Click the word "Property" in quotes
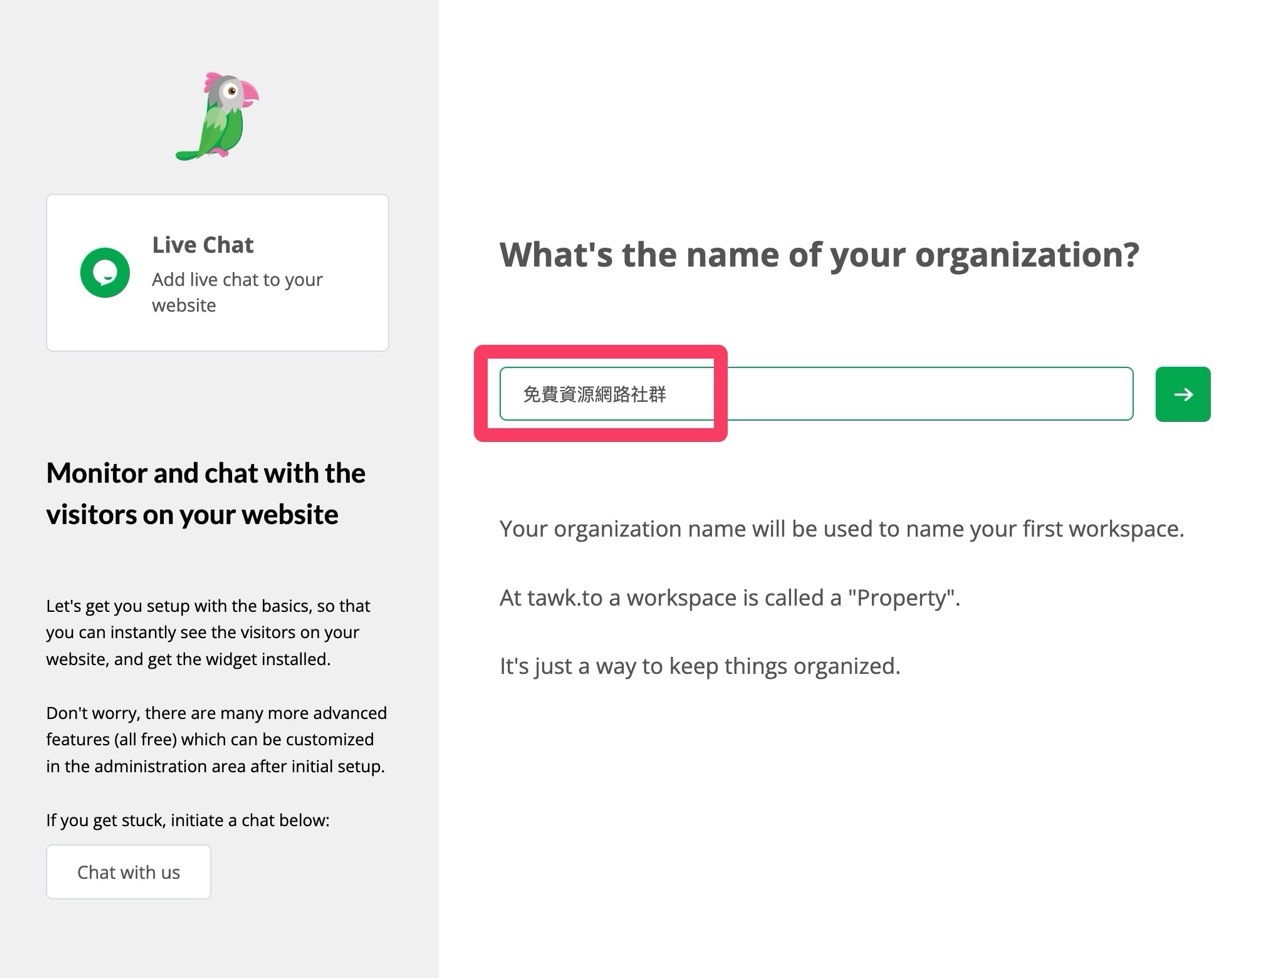The image size is (1280, 978). point(902,598)
